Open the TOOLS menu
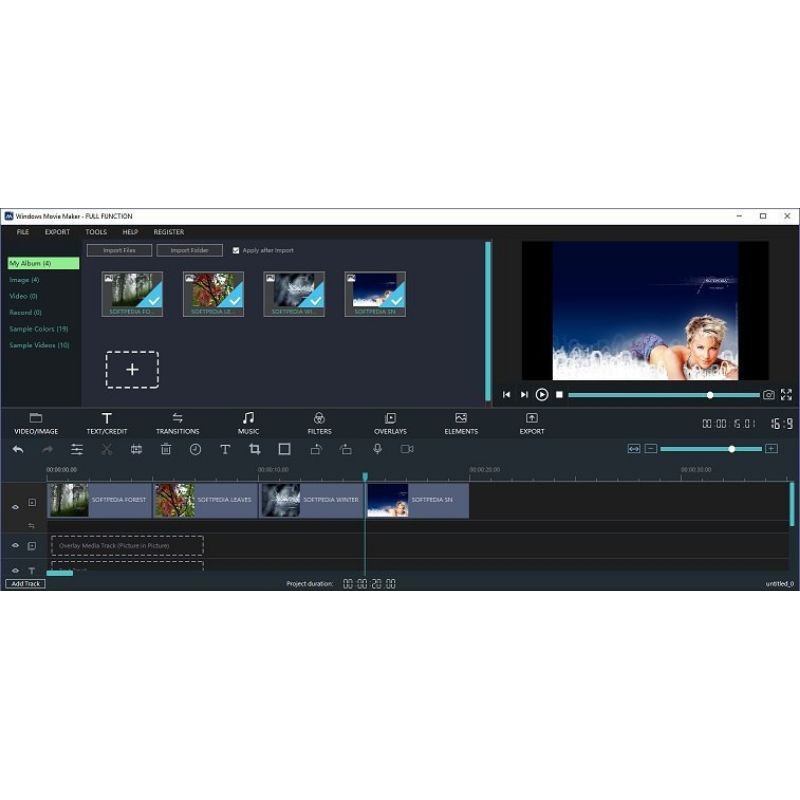Screen dimensions: 800x800 coord(96,232)
